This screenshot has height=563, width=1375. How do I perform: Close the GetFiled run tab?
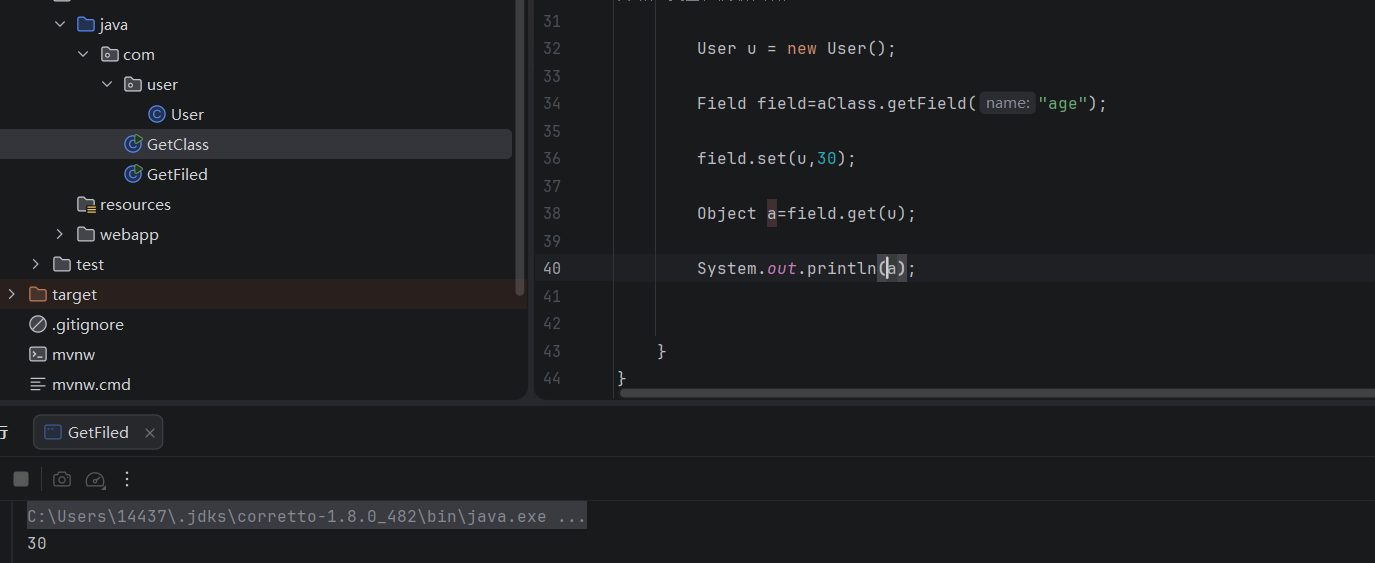pyautogui.click(x=150, y=433)
